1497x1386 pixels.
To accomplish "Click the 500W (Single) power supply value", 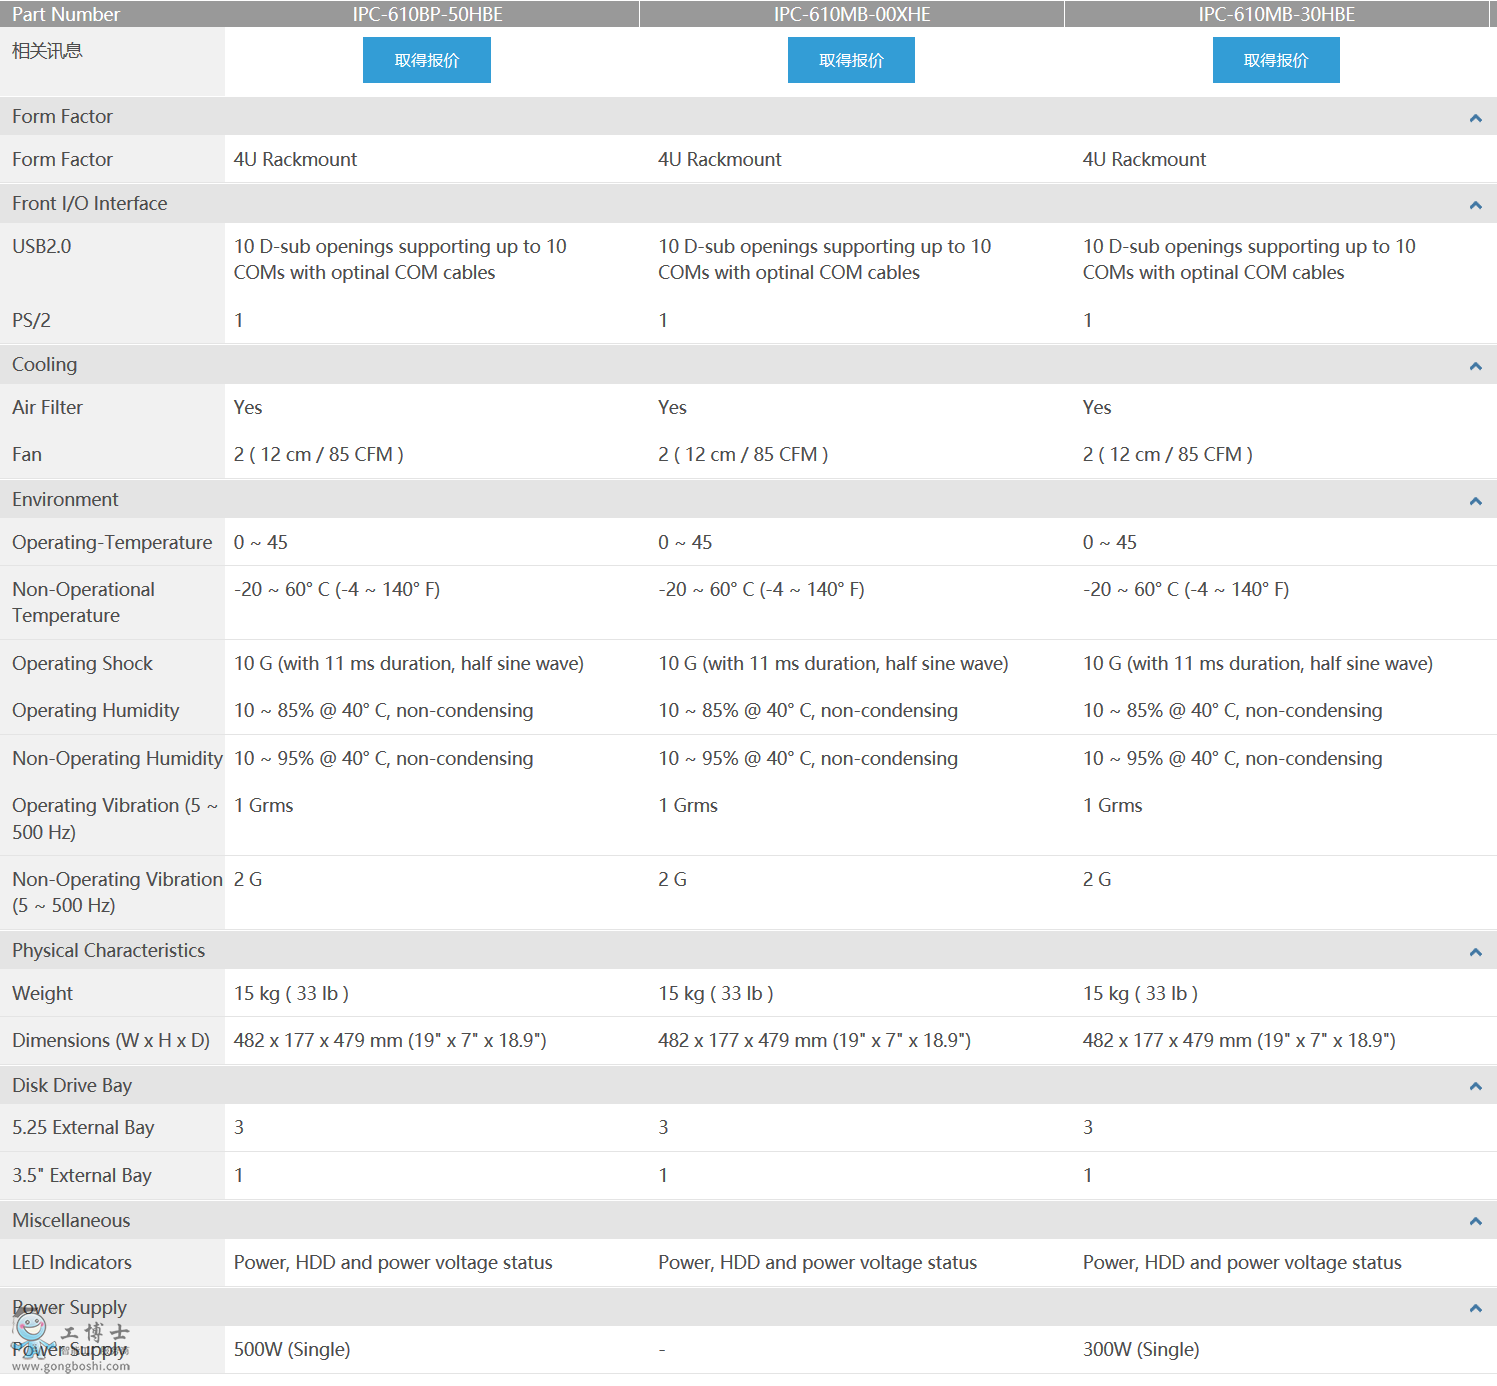I will click(x=292, y=1349).
